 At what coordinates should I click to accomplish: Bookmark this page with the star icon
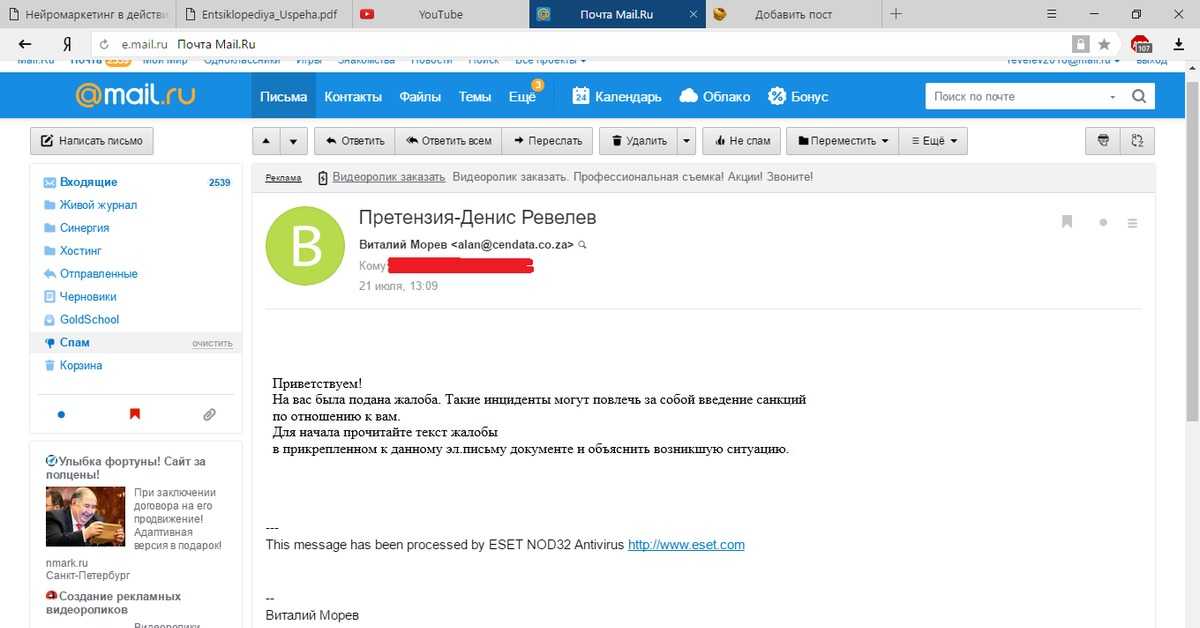pos(1104,44)
